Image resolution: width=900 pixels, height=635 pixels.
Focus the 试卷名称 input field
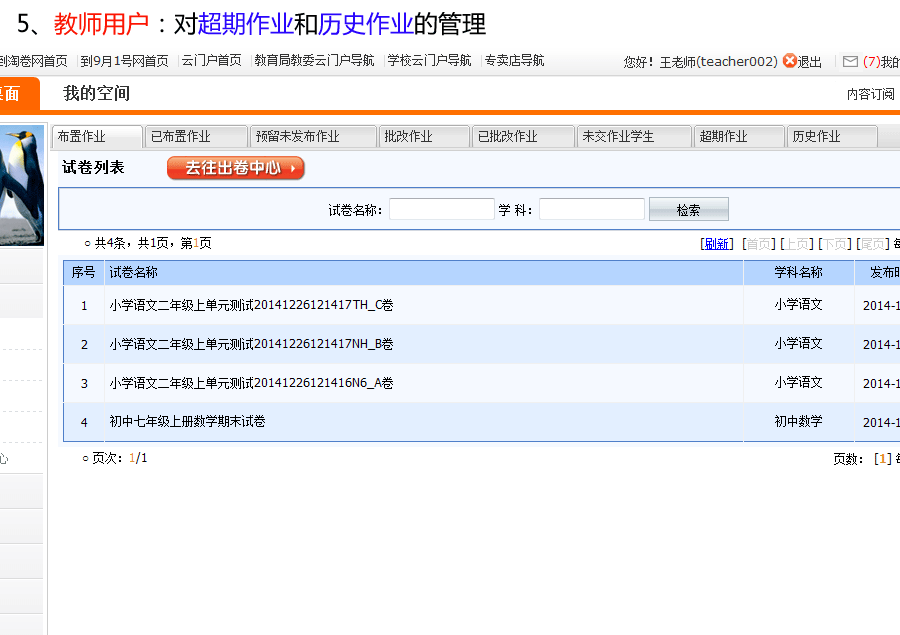pos(441,210)
